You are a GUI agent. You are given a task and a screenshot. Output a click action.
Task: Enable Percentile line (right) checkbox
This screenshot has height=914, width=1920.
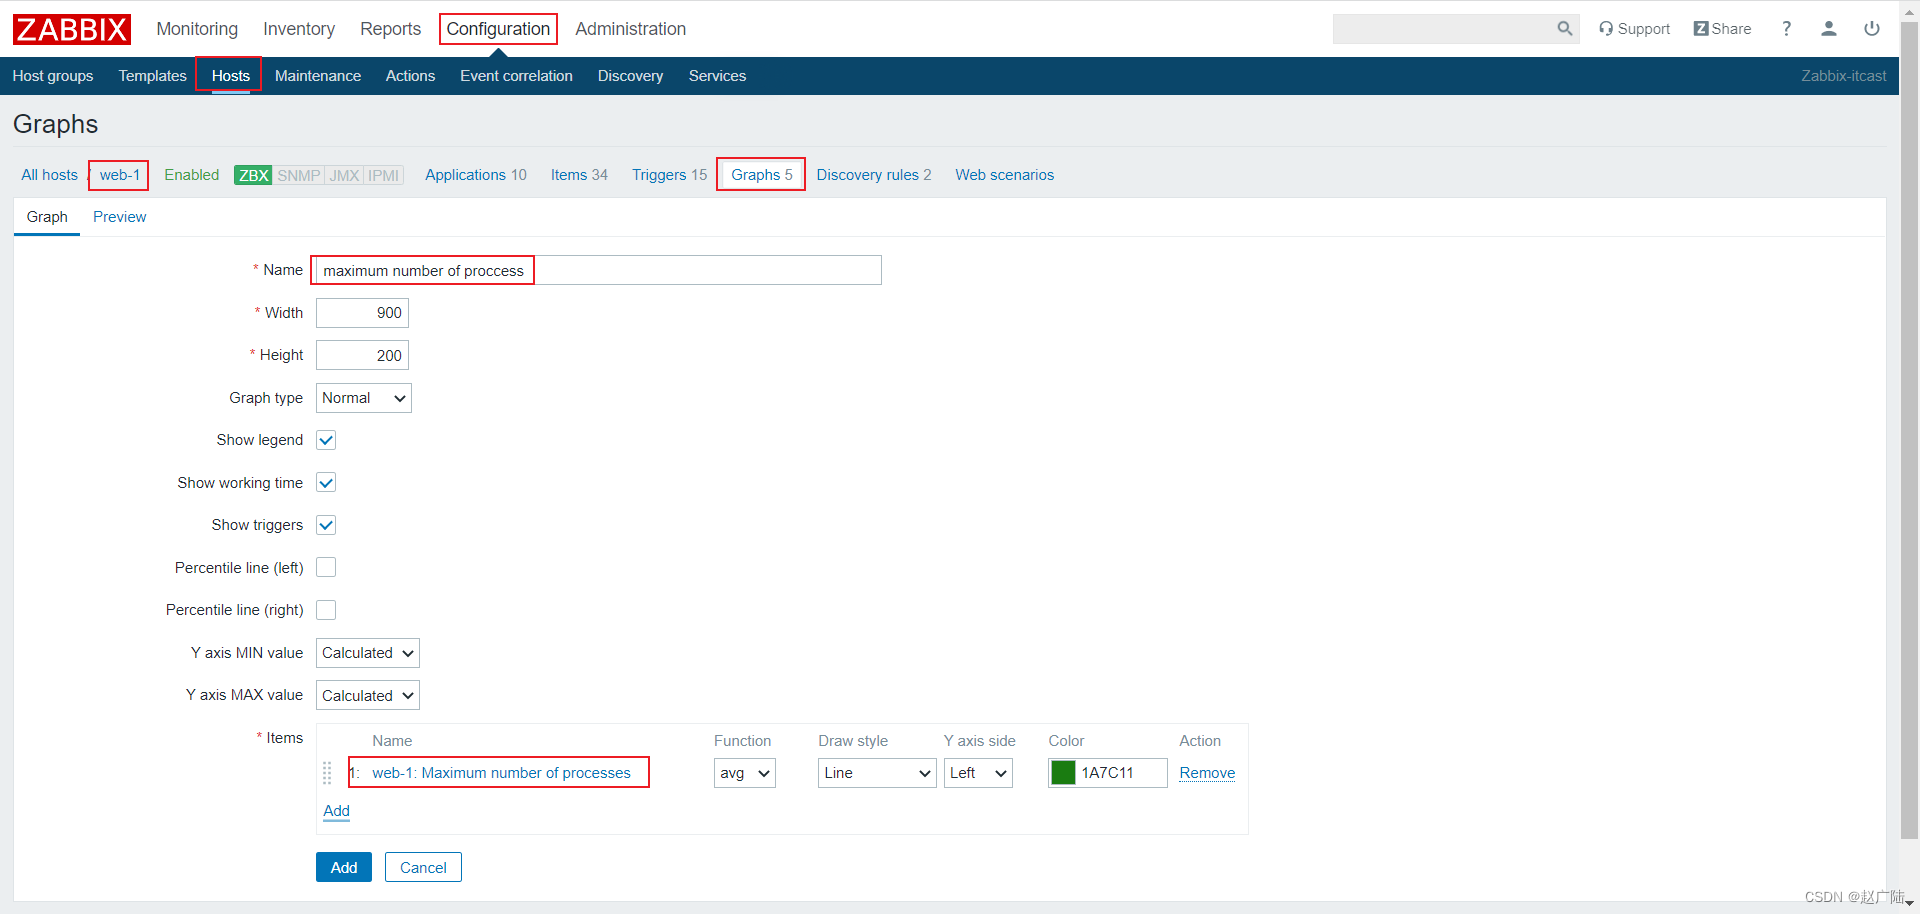point(326,610)
